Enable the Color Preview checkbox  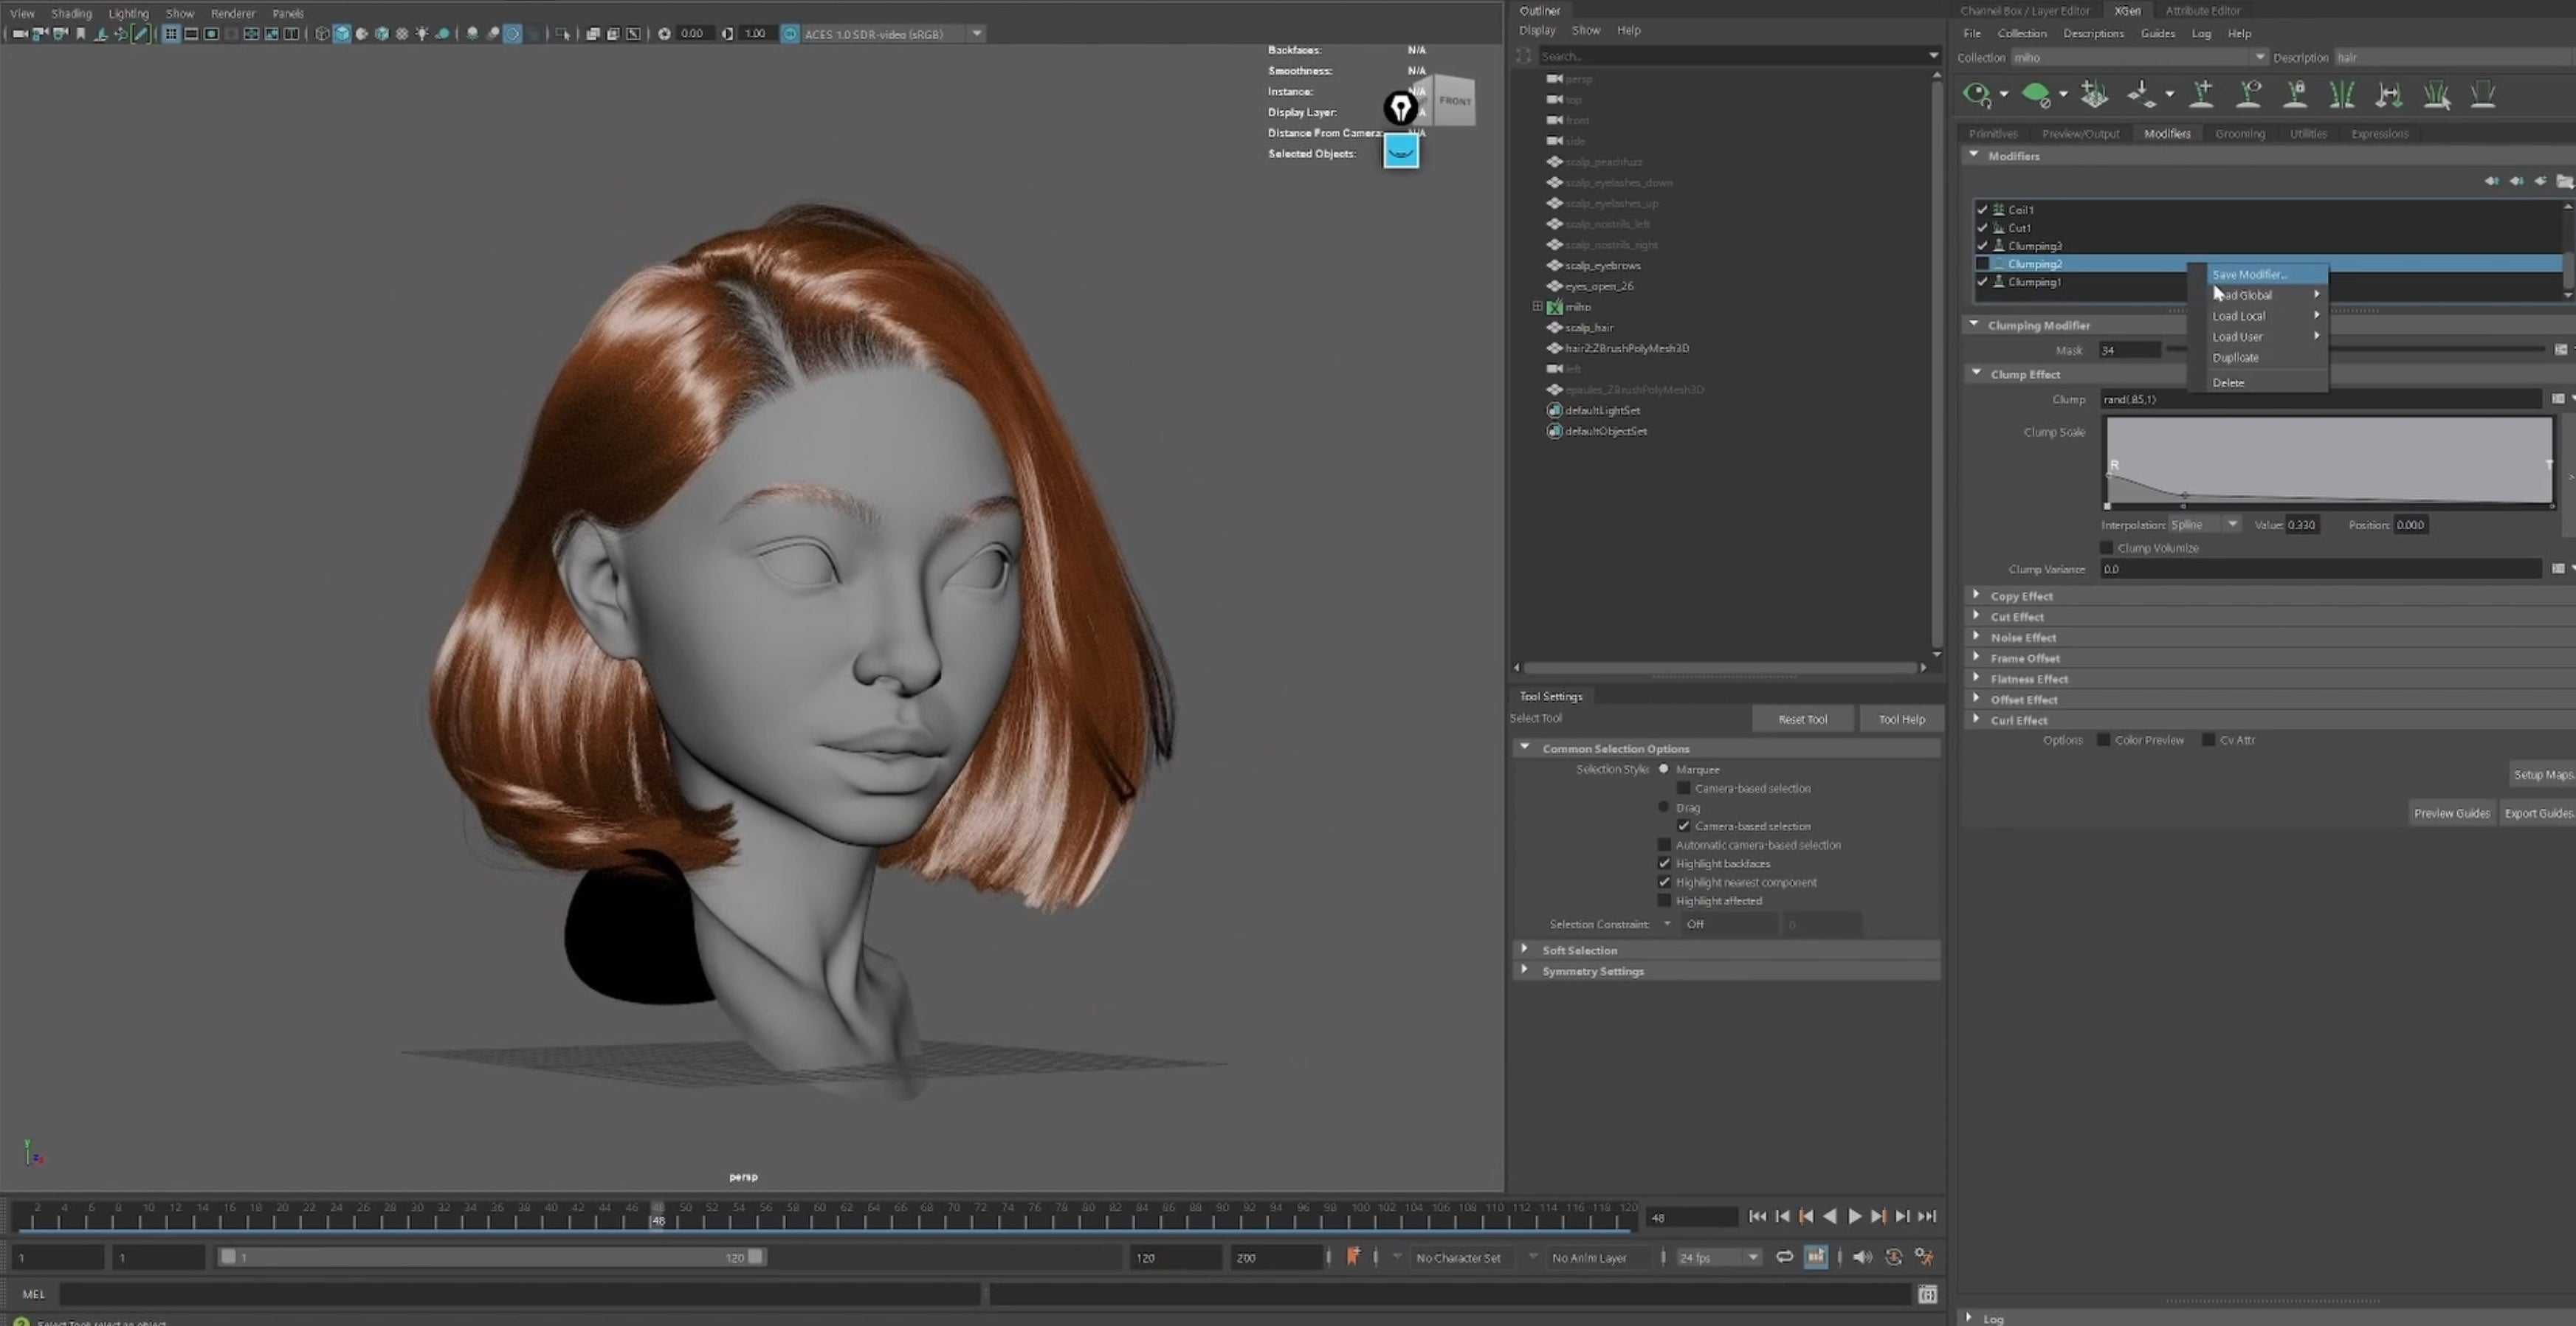pos(2103,740)
